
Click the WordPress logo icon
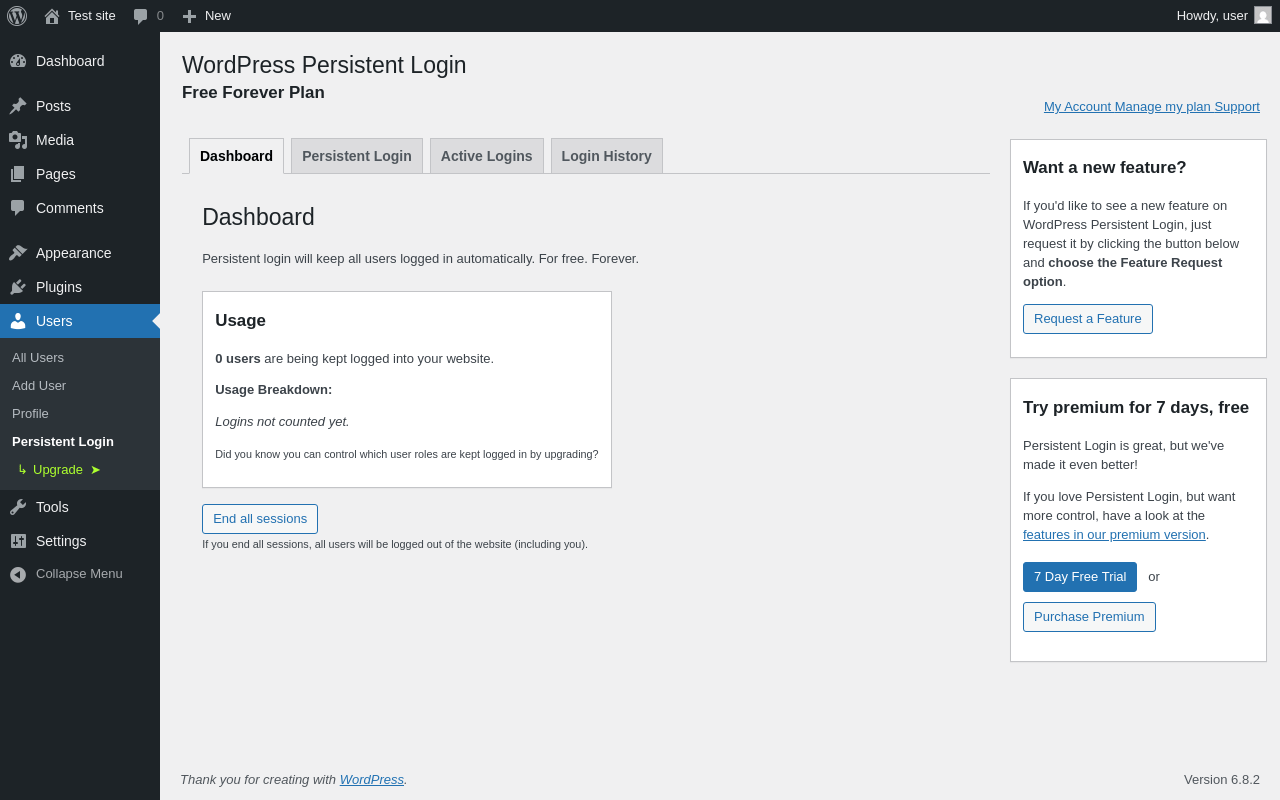pyautogui.click(x=17, y=16)
